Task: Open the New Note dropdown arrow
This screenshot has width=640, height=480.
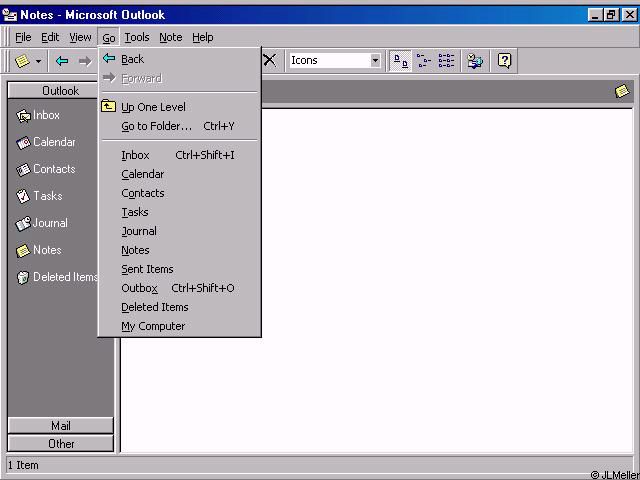Action: [x=38, y=61]
